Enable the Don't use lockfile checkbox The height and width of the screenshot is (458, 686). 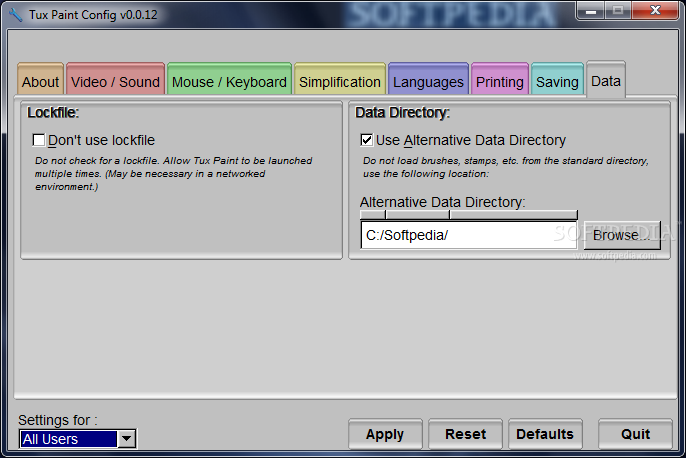[38, 140]
